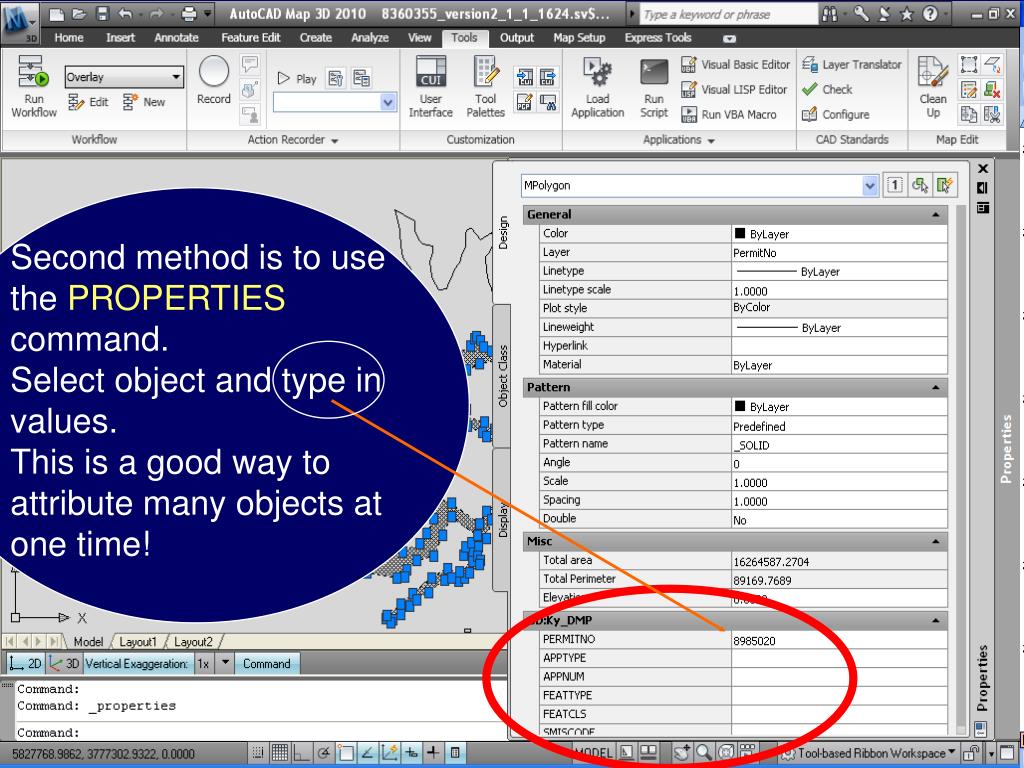Click Edit workflow button

click(88, 102)
